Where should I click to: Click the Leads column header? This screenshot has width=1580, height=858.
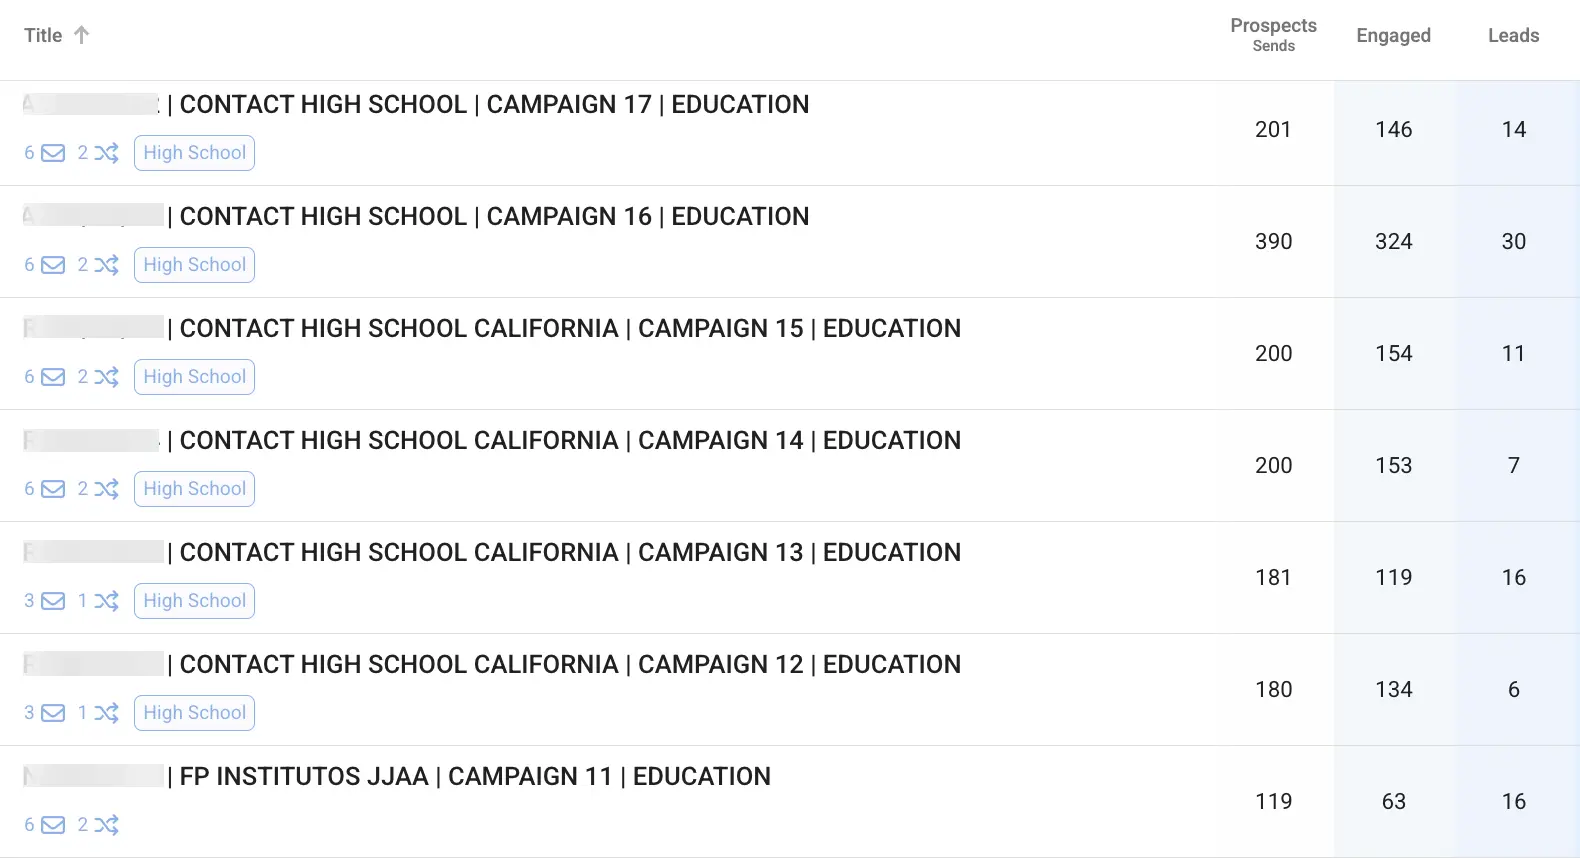pos(1513,35)
